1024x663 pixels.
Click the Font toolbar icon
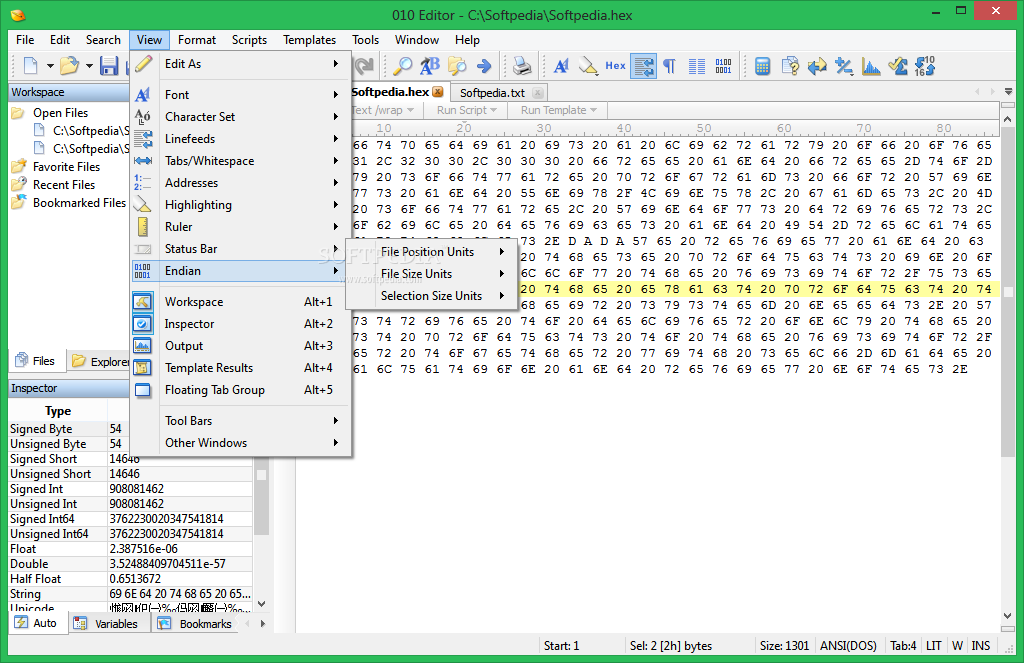point(561,65)
